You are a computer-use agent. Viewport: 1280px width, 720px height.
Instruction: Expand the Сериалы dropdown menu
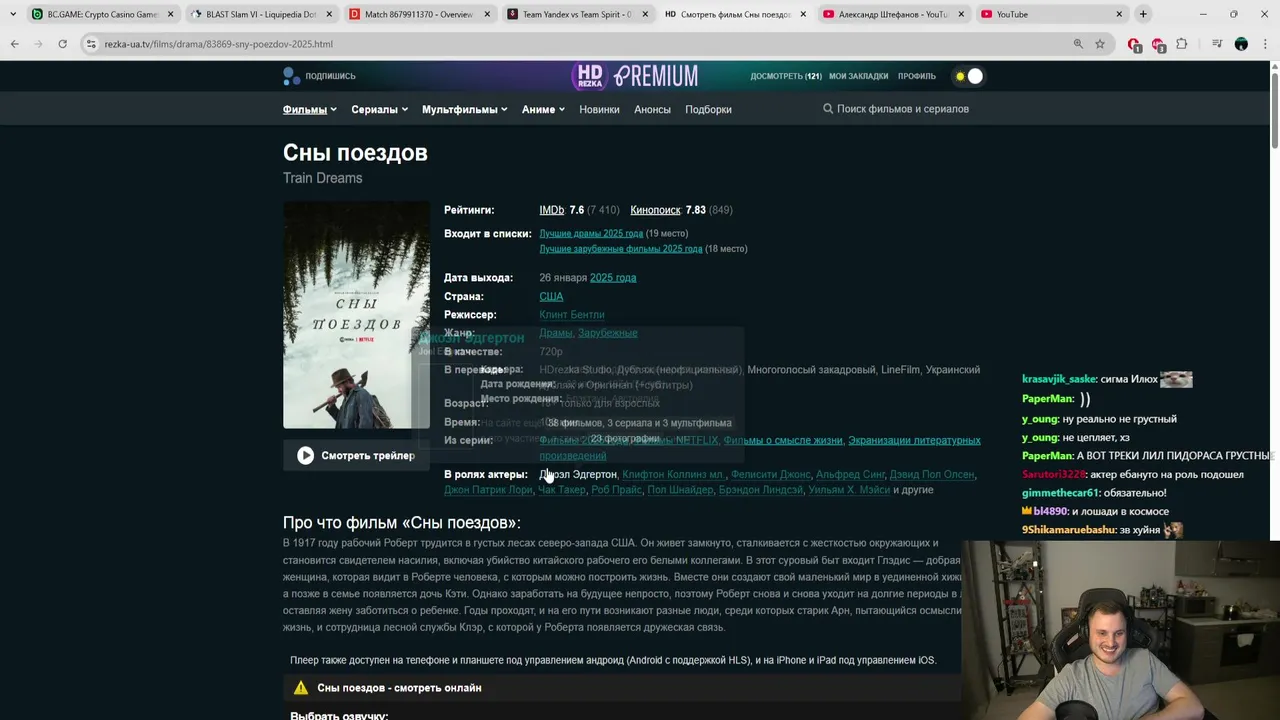379,110
